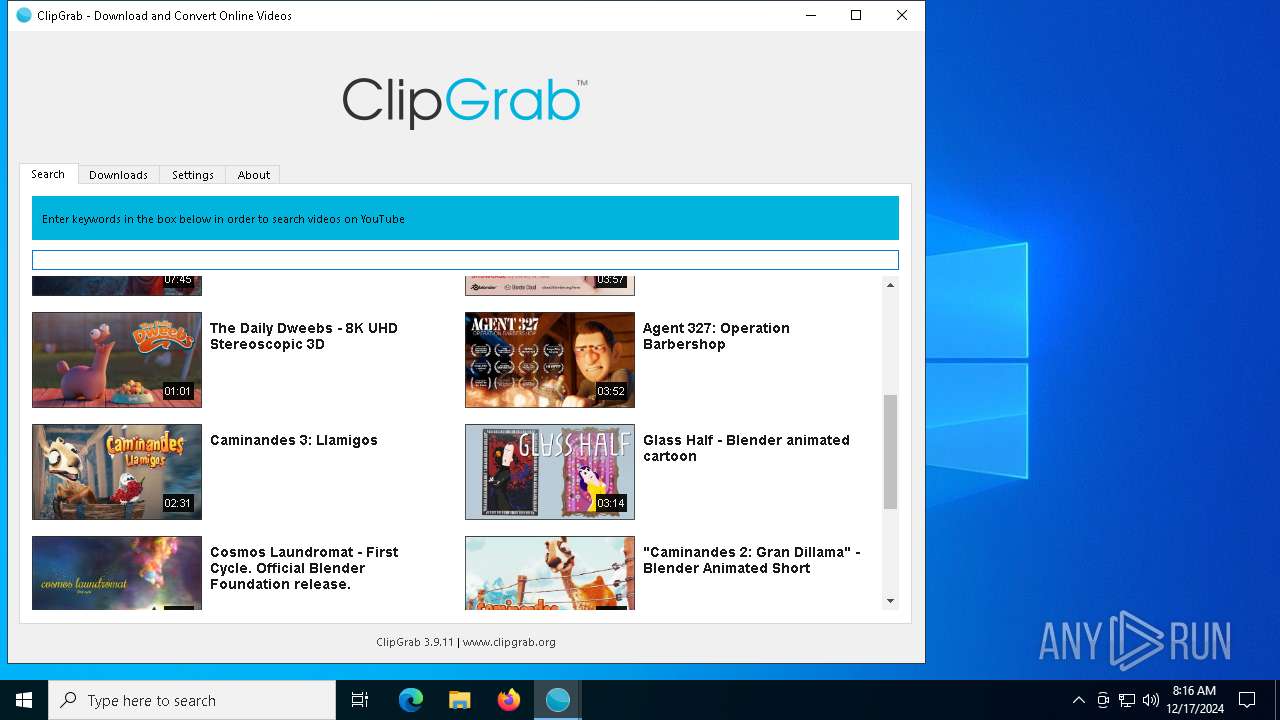1280x720 pixels.
Task: Click the blue search instructions banner
Action: click(465, 218)
